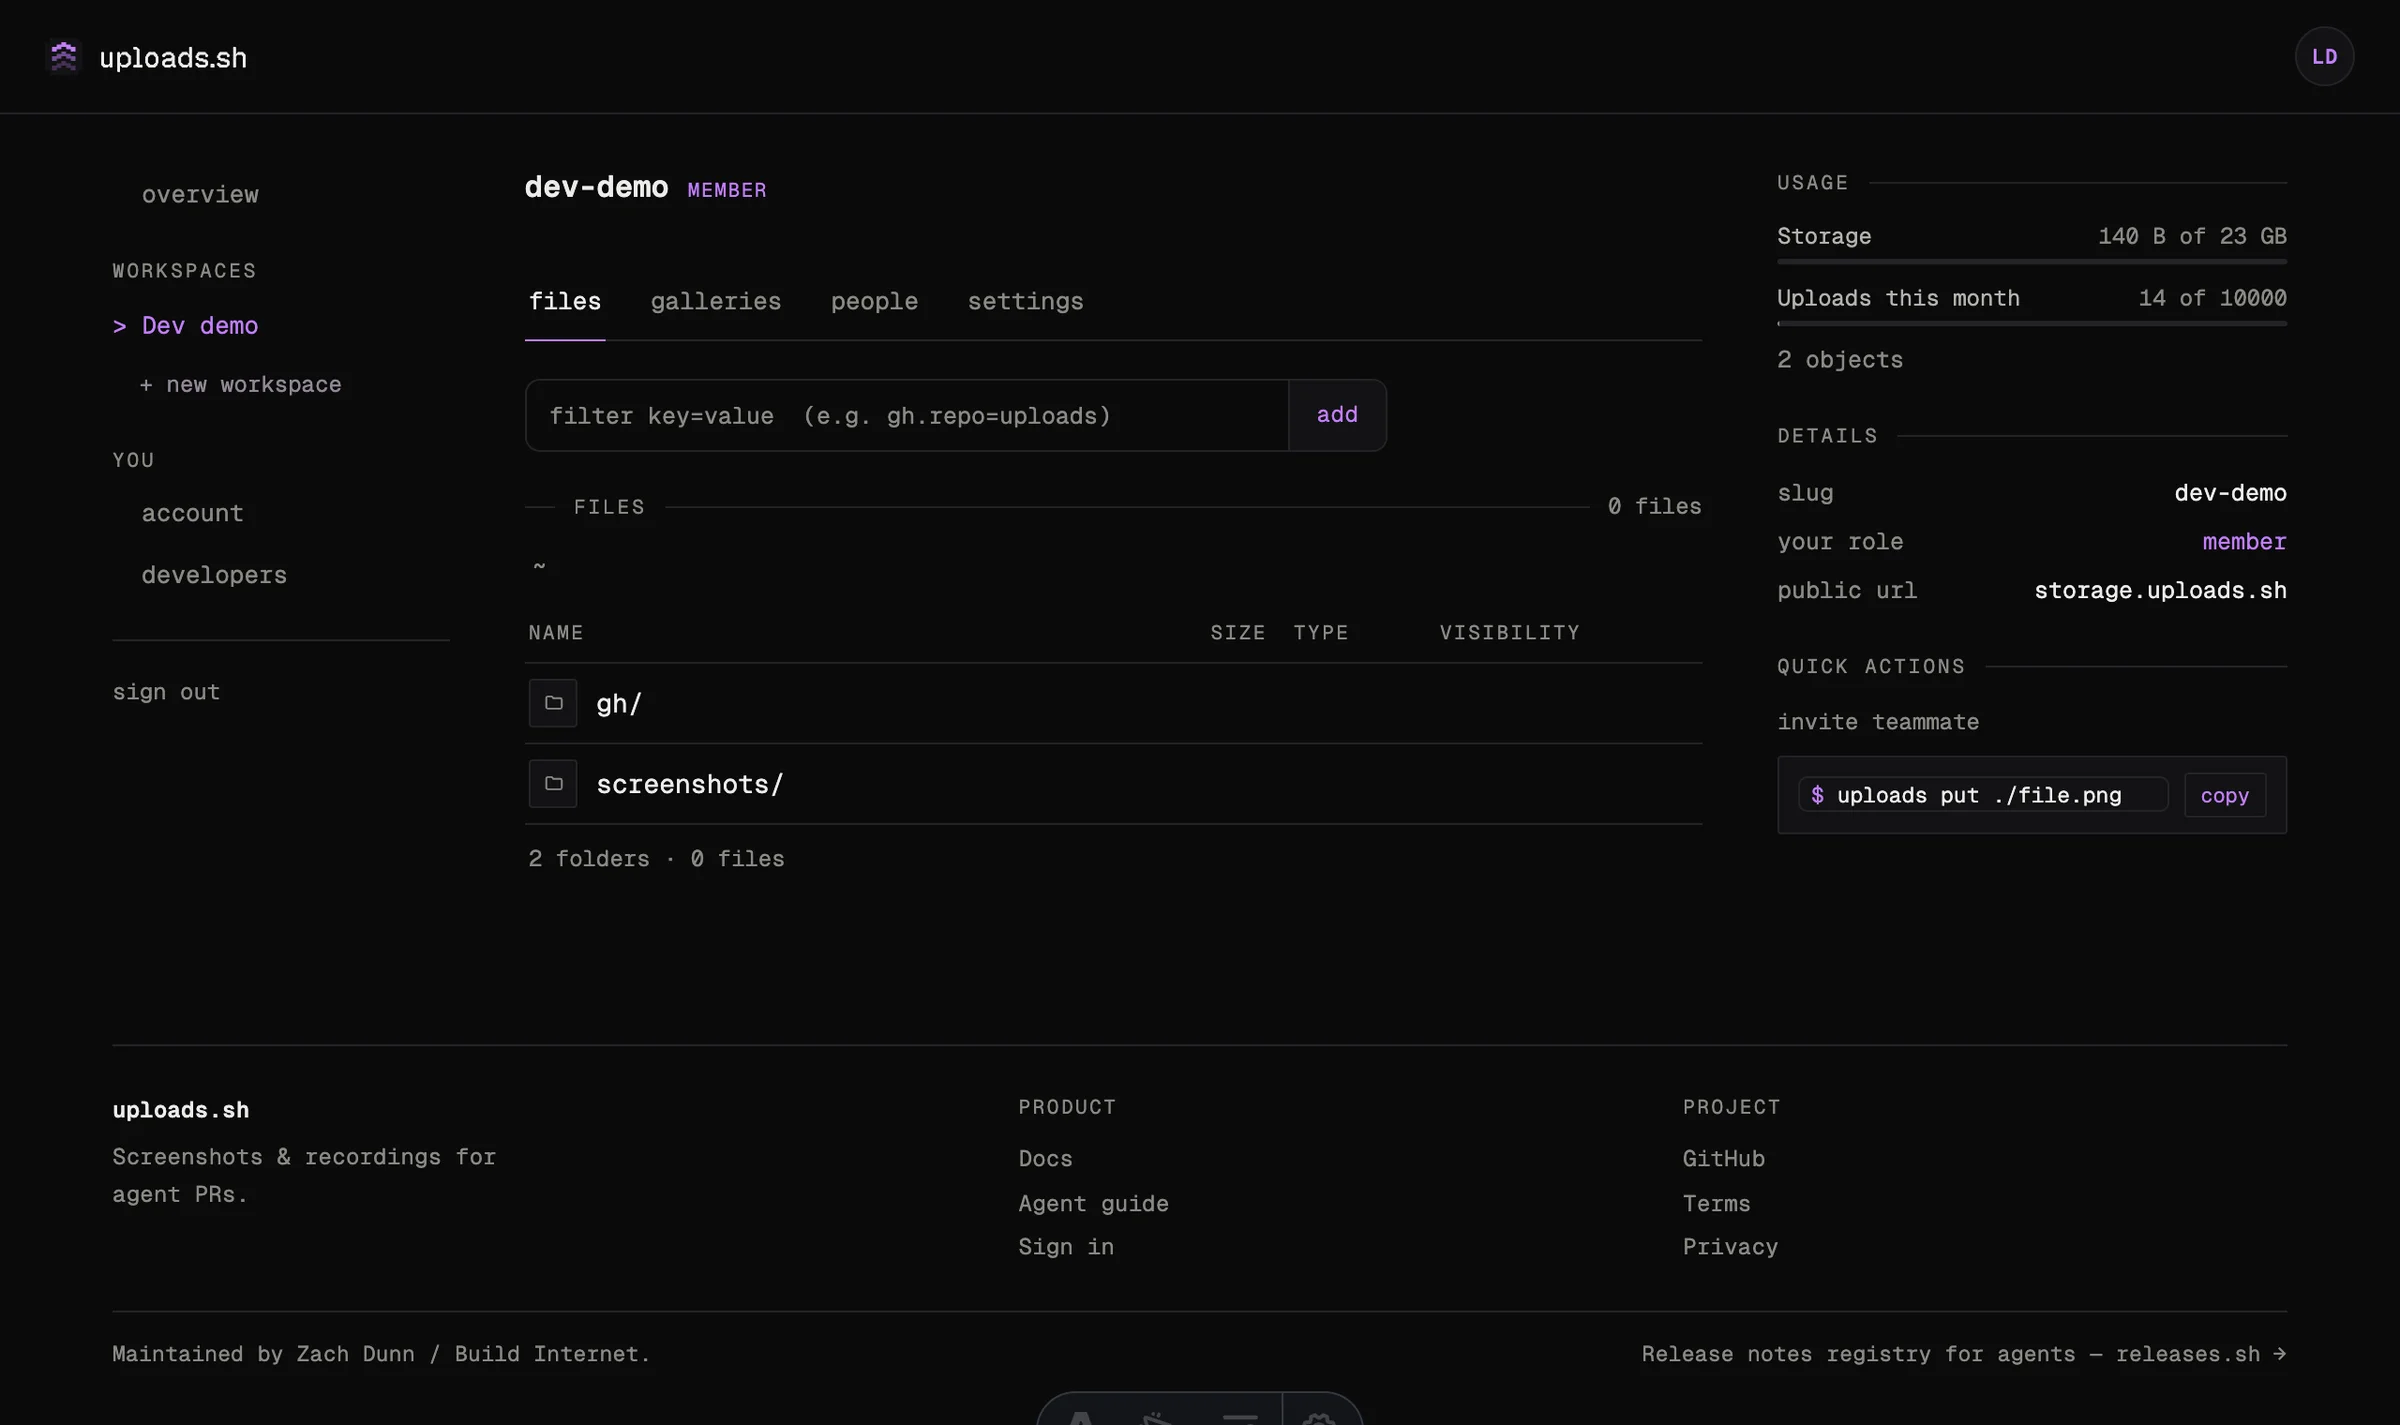Click the folder icon beside gh/
The image size is (2400, 1425).
coord(553,703)
